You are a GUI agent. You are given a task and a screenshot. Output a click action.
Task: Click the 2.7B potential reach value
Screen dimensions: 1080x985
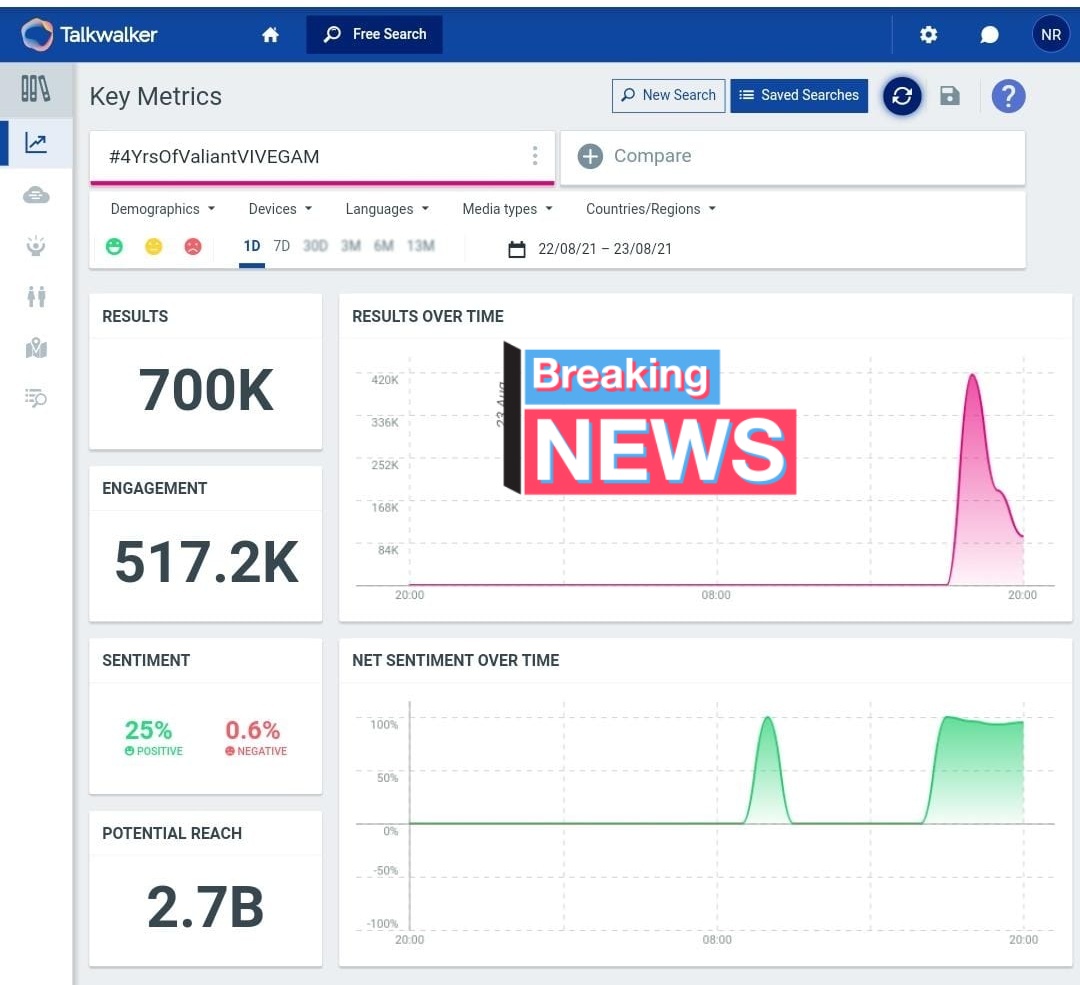click(205, 907)
